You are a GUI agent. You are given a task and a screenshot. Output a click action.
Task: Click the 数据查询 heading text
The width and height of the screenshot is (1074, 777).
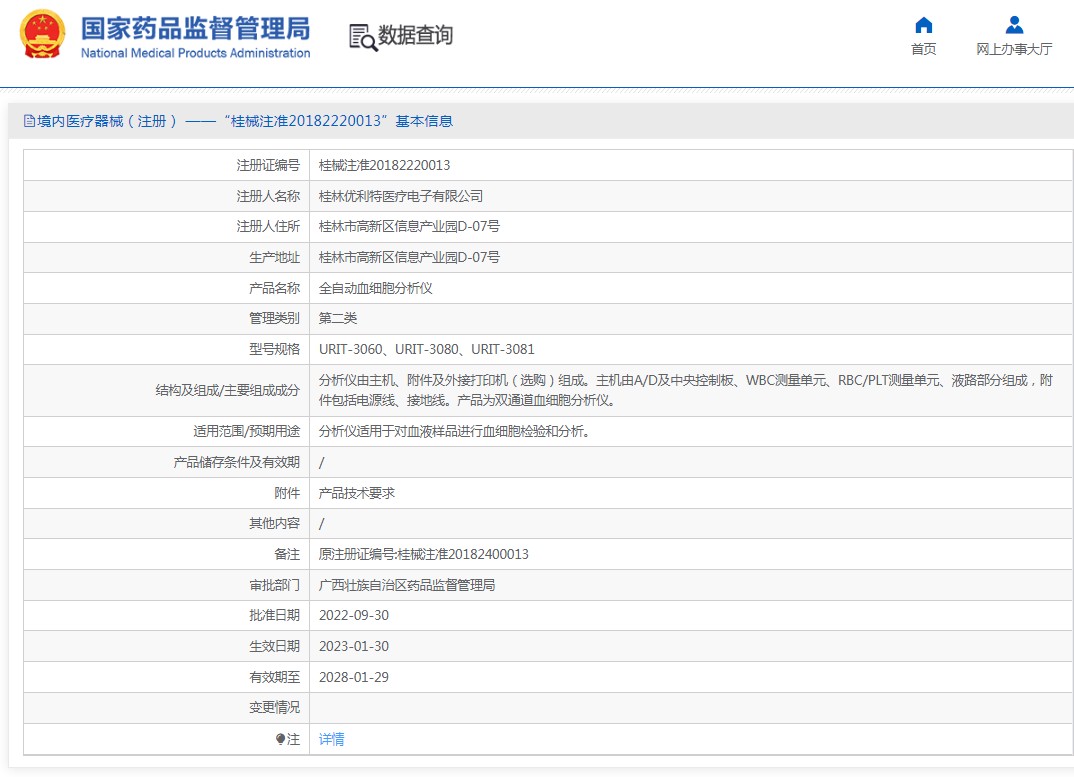(x=415, y=36)
